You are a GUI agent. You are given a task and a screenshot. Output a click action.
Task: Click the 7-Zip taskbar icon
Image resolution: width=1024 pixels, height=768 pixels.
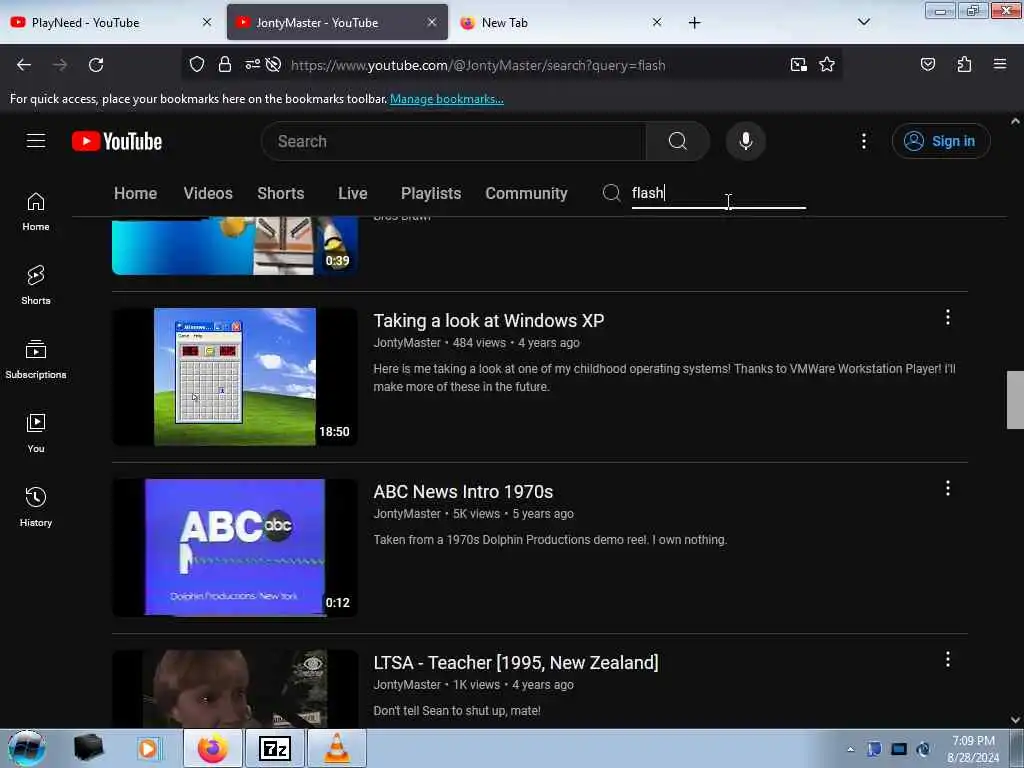[x=274, y=748]
